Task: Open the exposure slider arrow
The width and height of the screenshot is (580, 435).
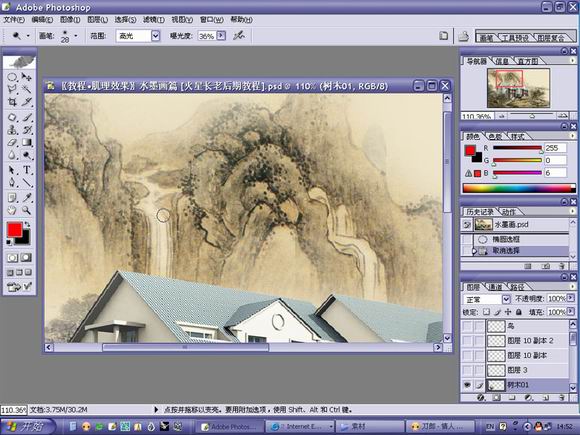Action: (221, 36)
